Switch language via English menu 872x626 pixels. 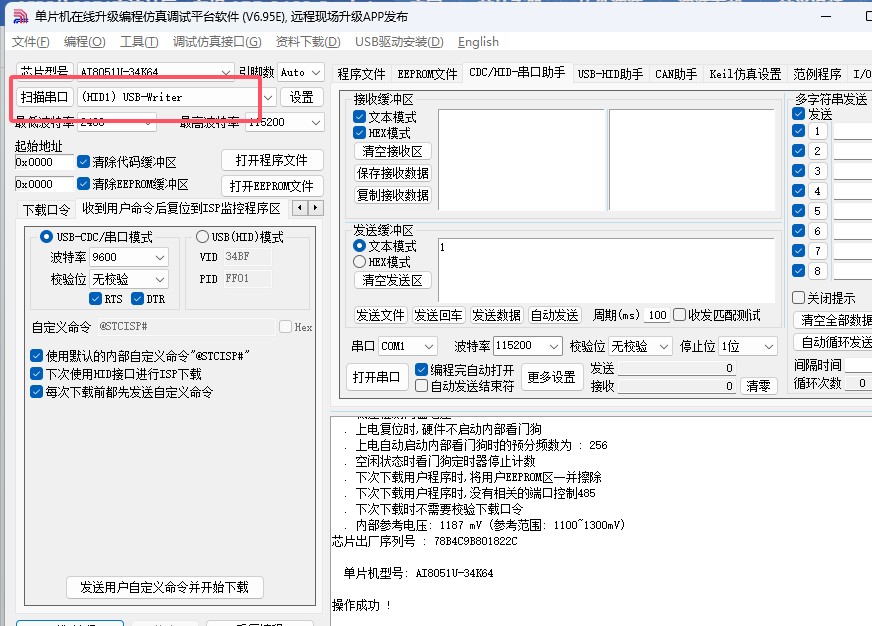pos(478,42)
